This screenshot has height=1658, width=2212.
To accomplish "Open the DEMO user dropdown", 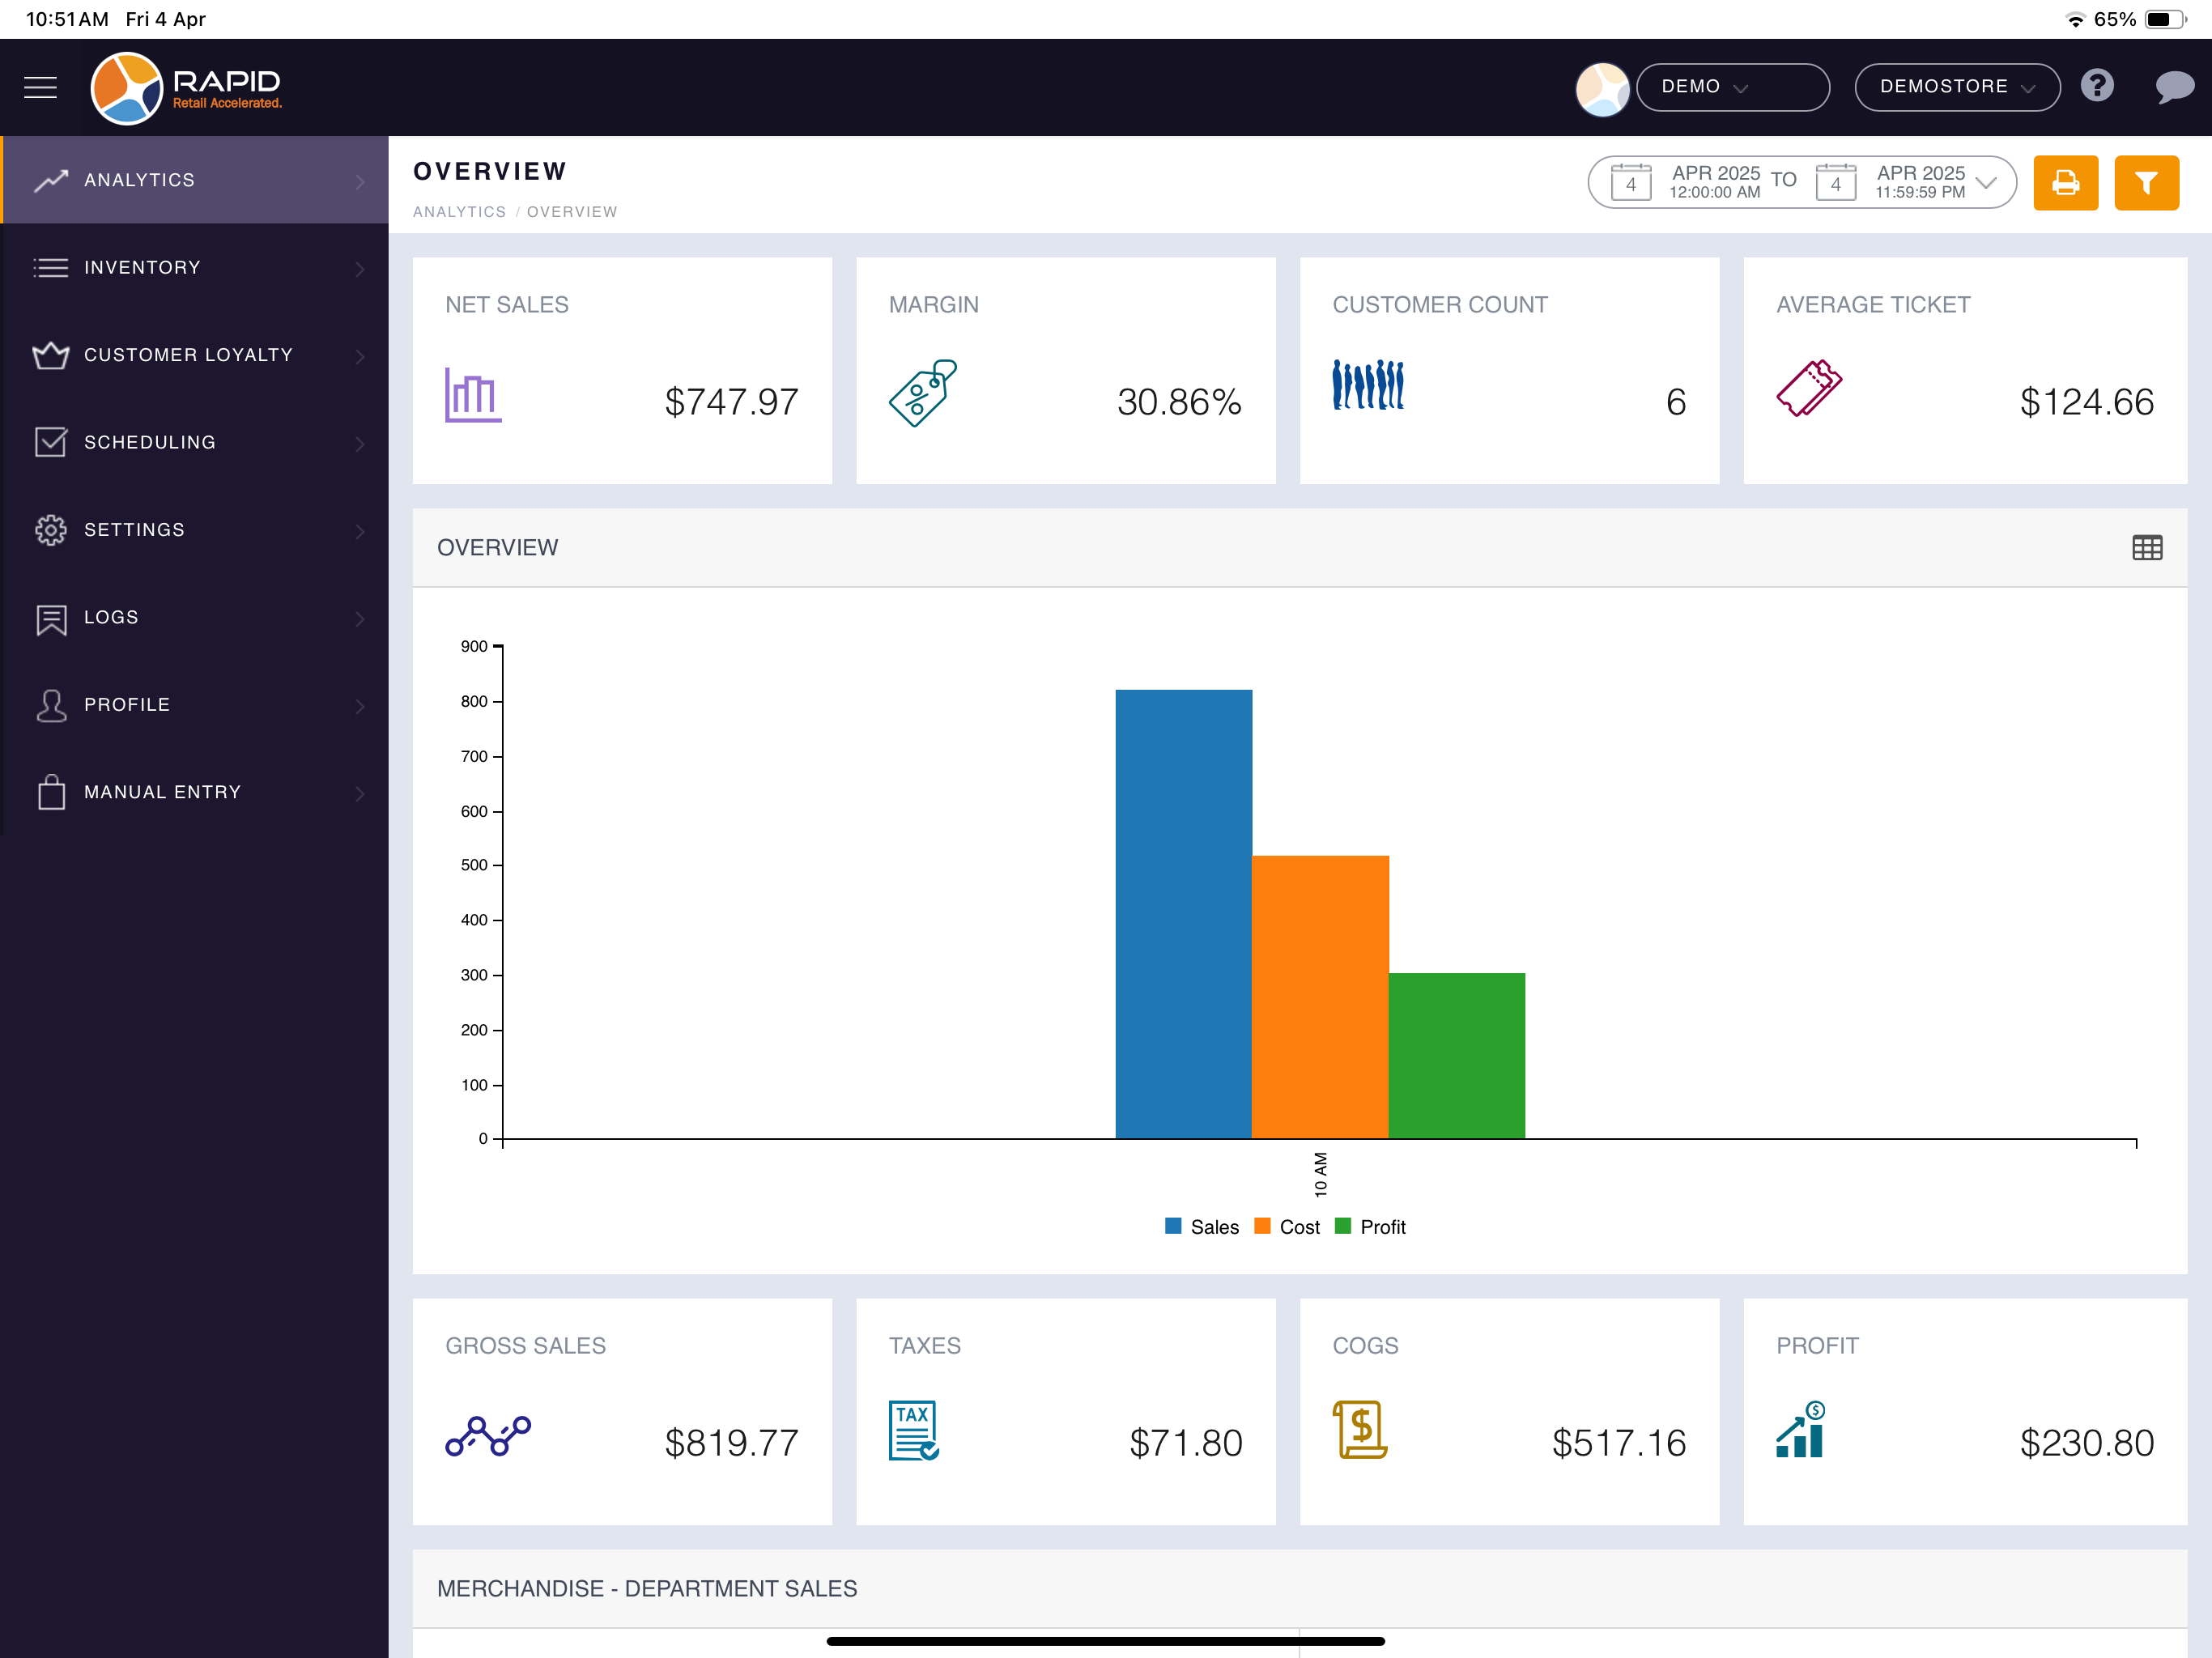I will point(1732,87).
